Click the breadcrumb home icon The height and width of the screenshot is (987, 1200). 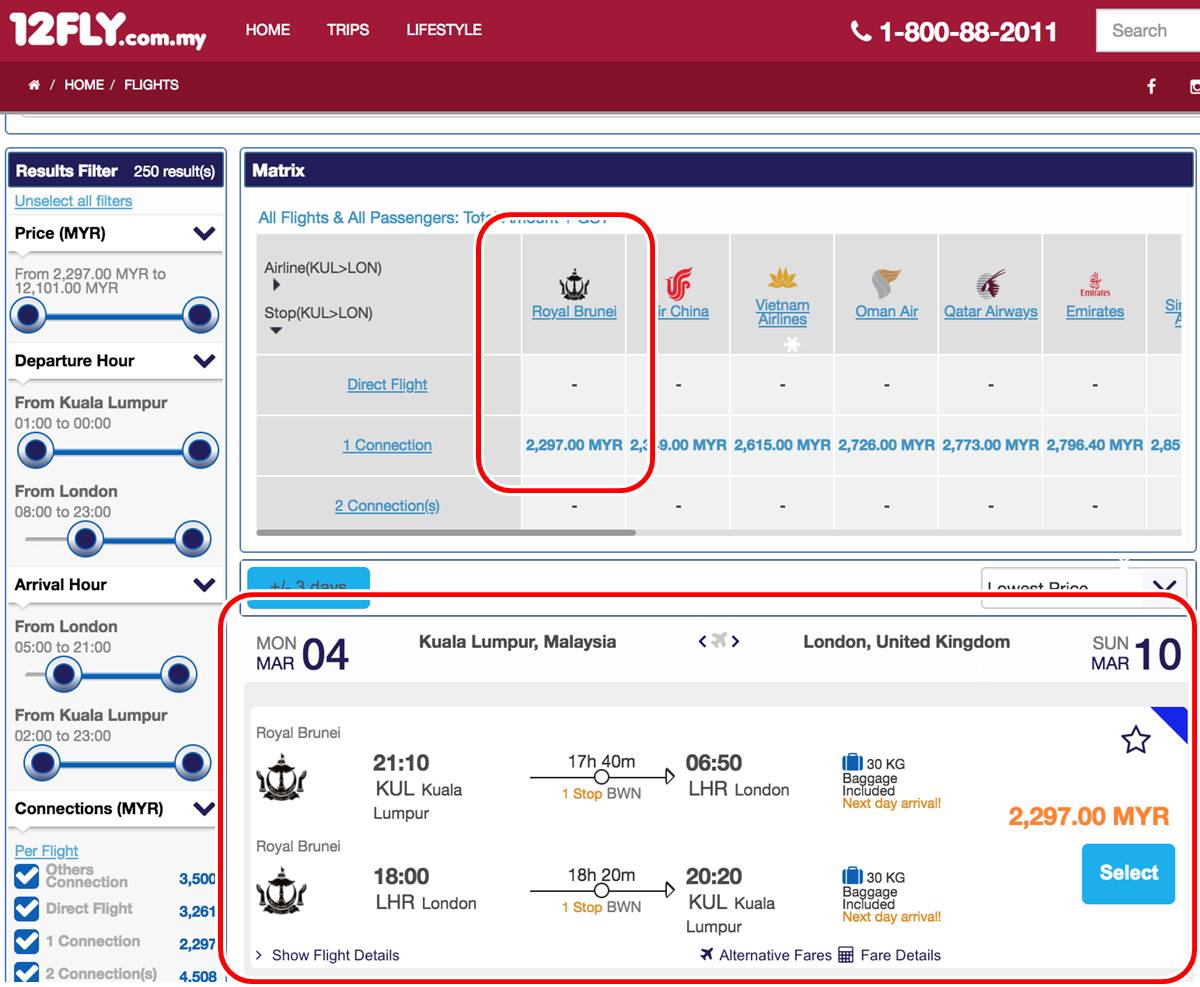coord(34,85)
